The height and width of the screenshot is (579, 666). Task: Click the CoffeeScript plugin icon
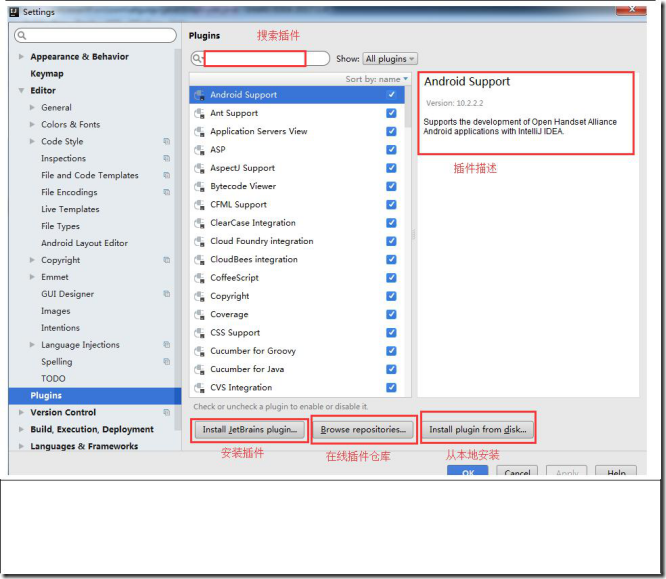click(199, 278)
